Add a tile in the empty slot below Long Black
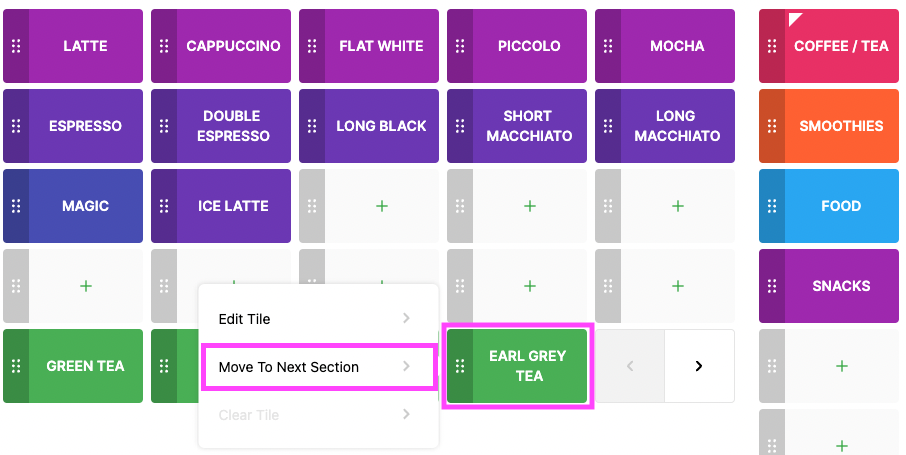906x455 pixels. pyautogui.click(x=382, y=206)
